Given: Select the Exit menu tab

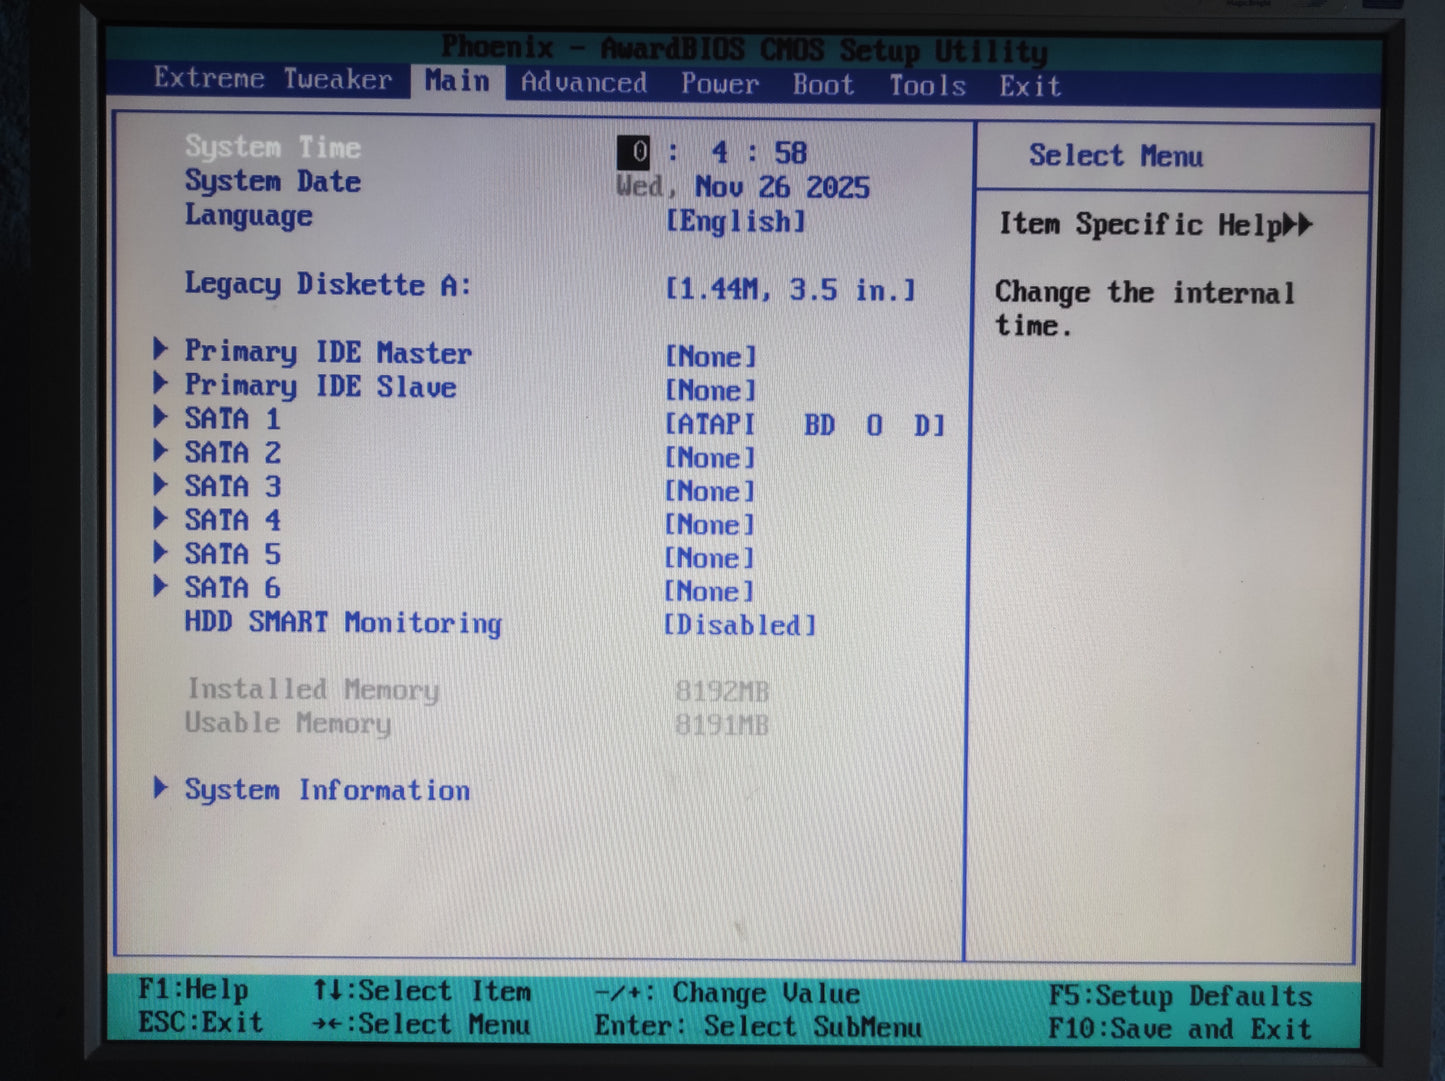Looking at the screenshot, I should pyautogui.click(x=1029, y=87).
